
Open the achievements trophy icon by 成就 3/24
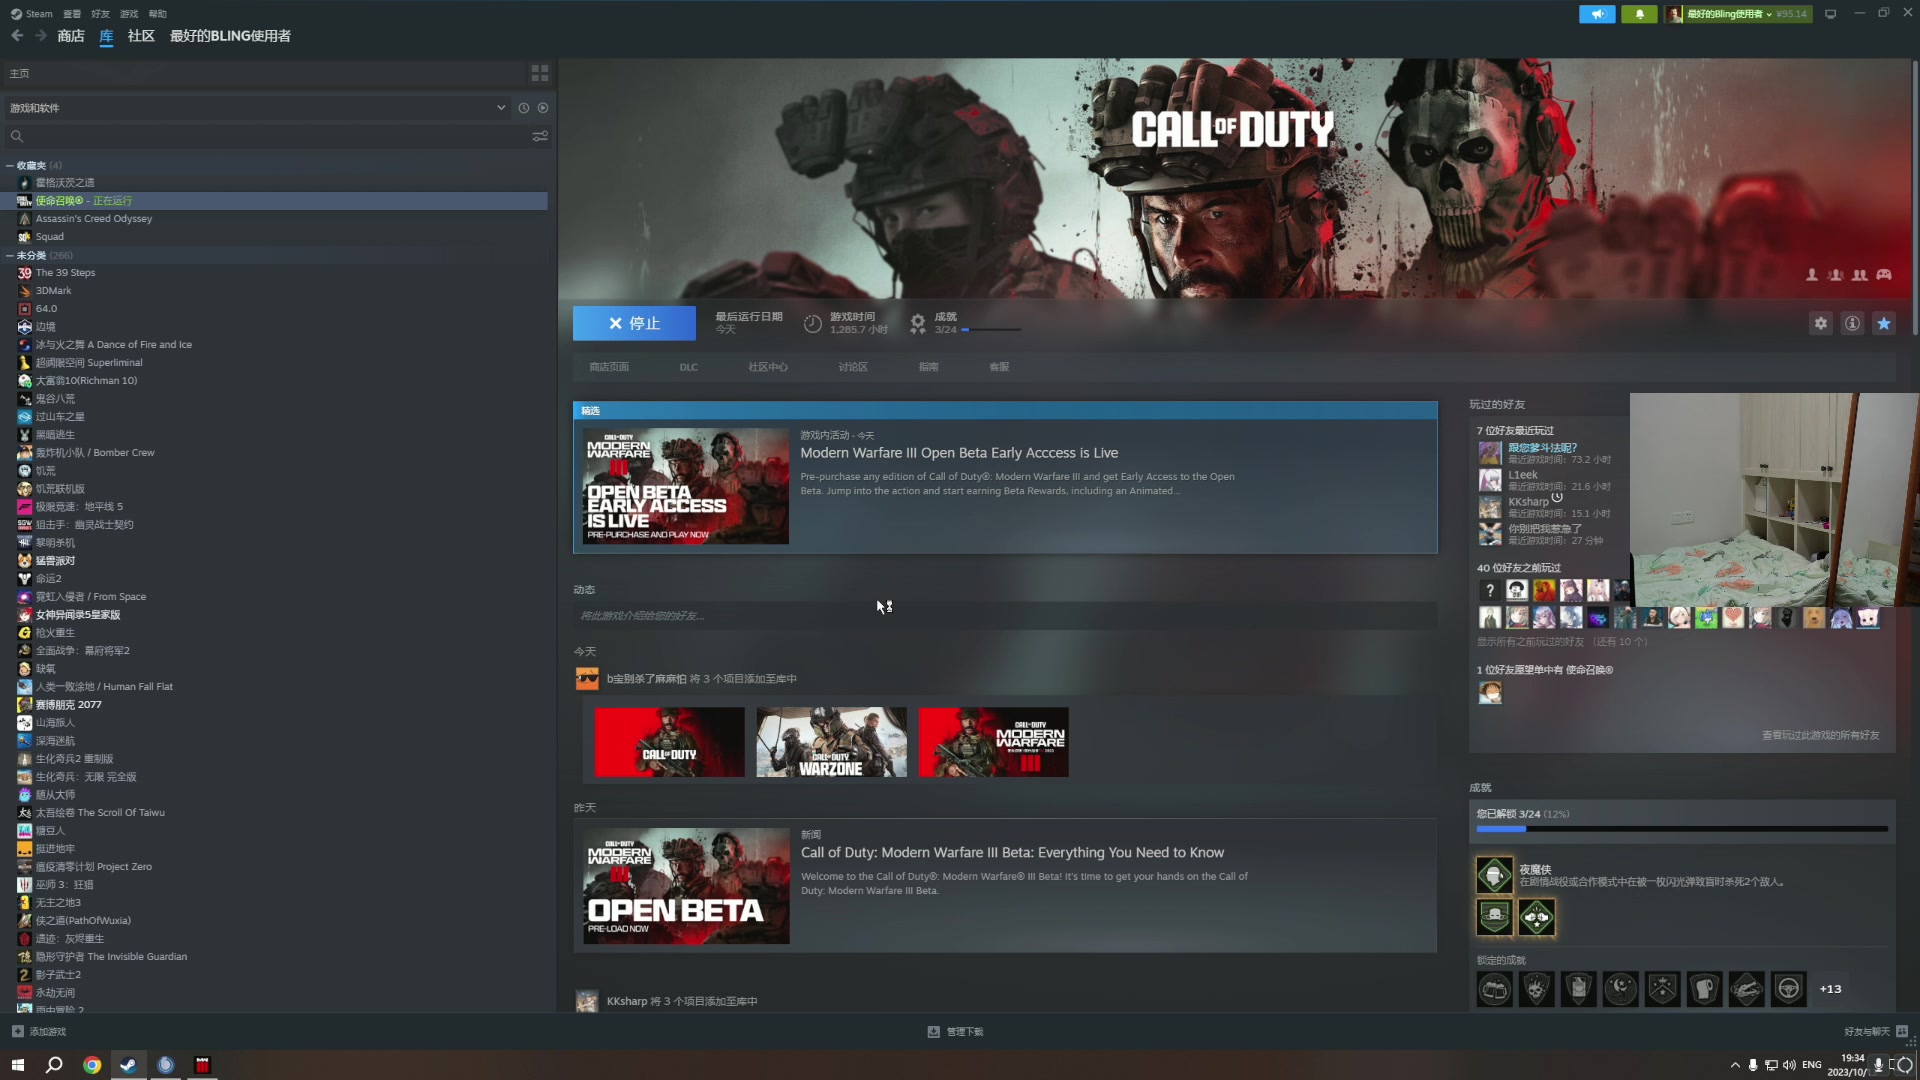[917, 323]
